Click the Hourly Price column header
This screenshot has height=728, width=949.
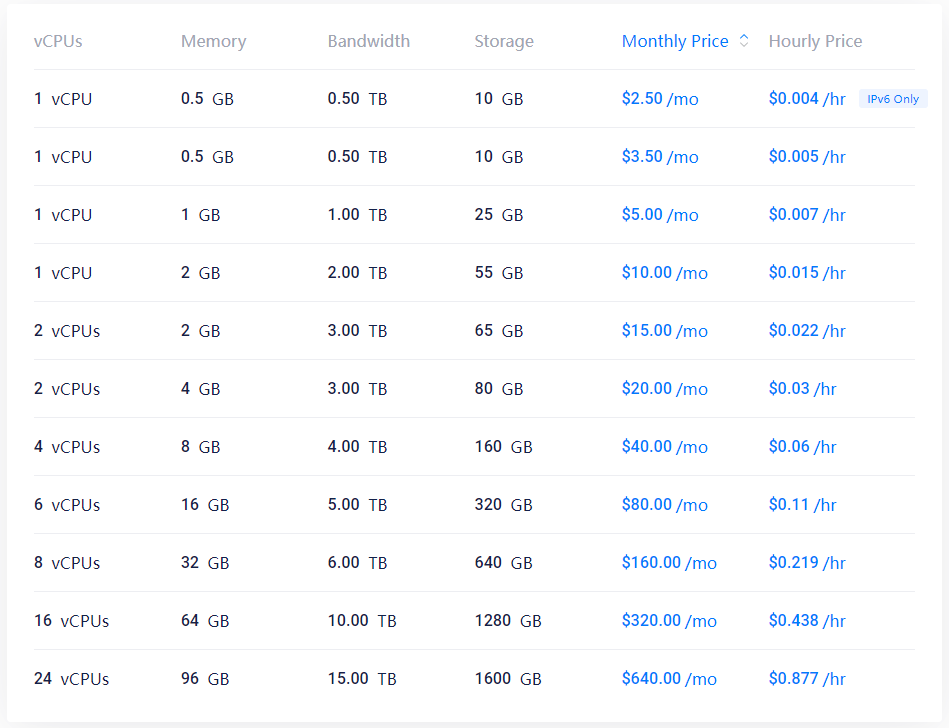815,41
